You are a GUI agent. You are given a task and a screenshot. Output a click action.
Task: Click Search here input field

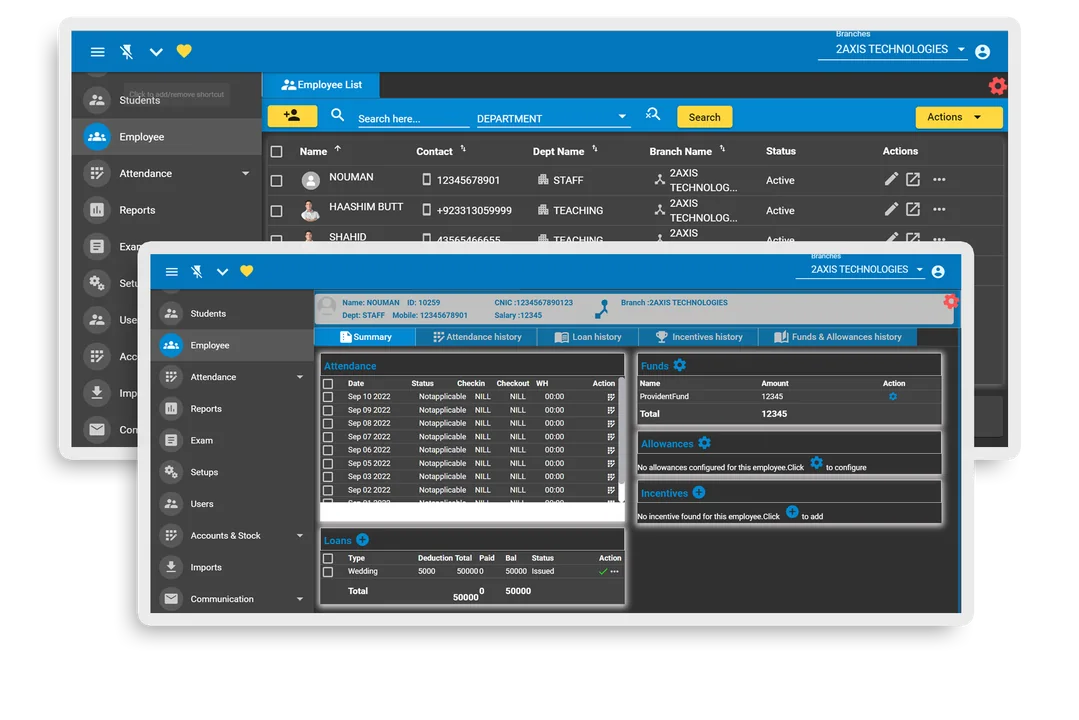413,118
